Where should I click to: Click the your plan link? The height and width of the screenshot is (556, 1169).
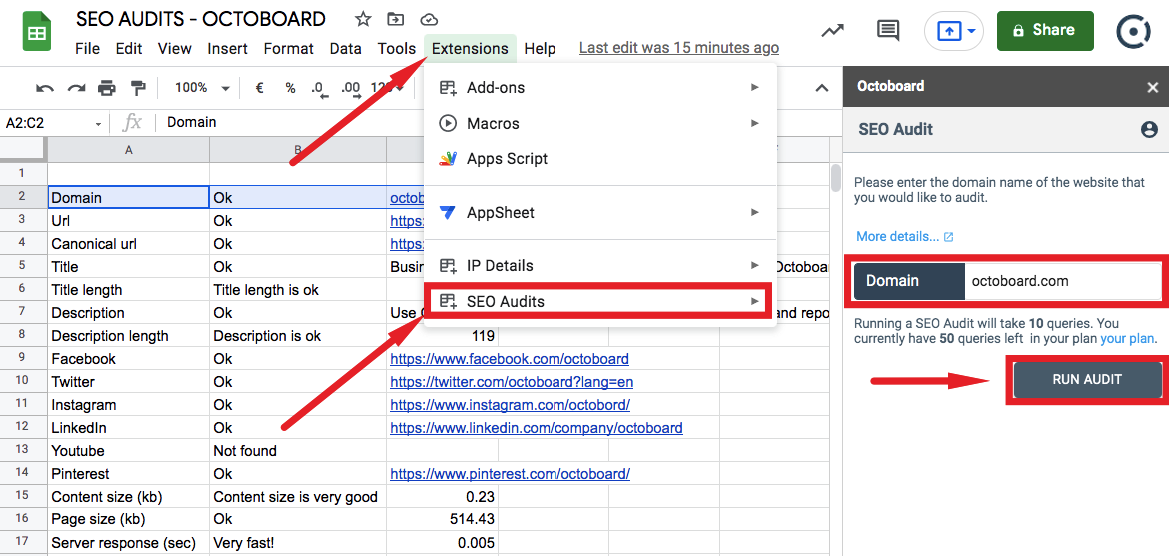tap(1129, 339)
